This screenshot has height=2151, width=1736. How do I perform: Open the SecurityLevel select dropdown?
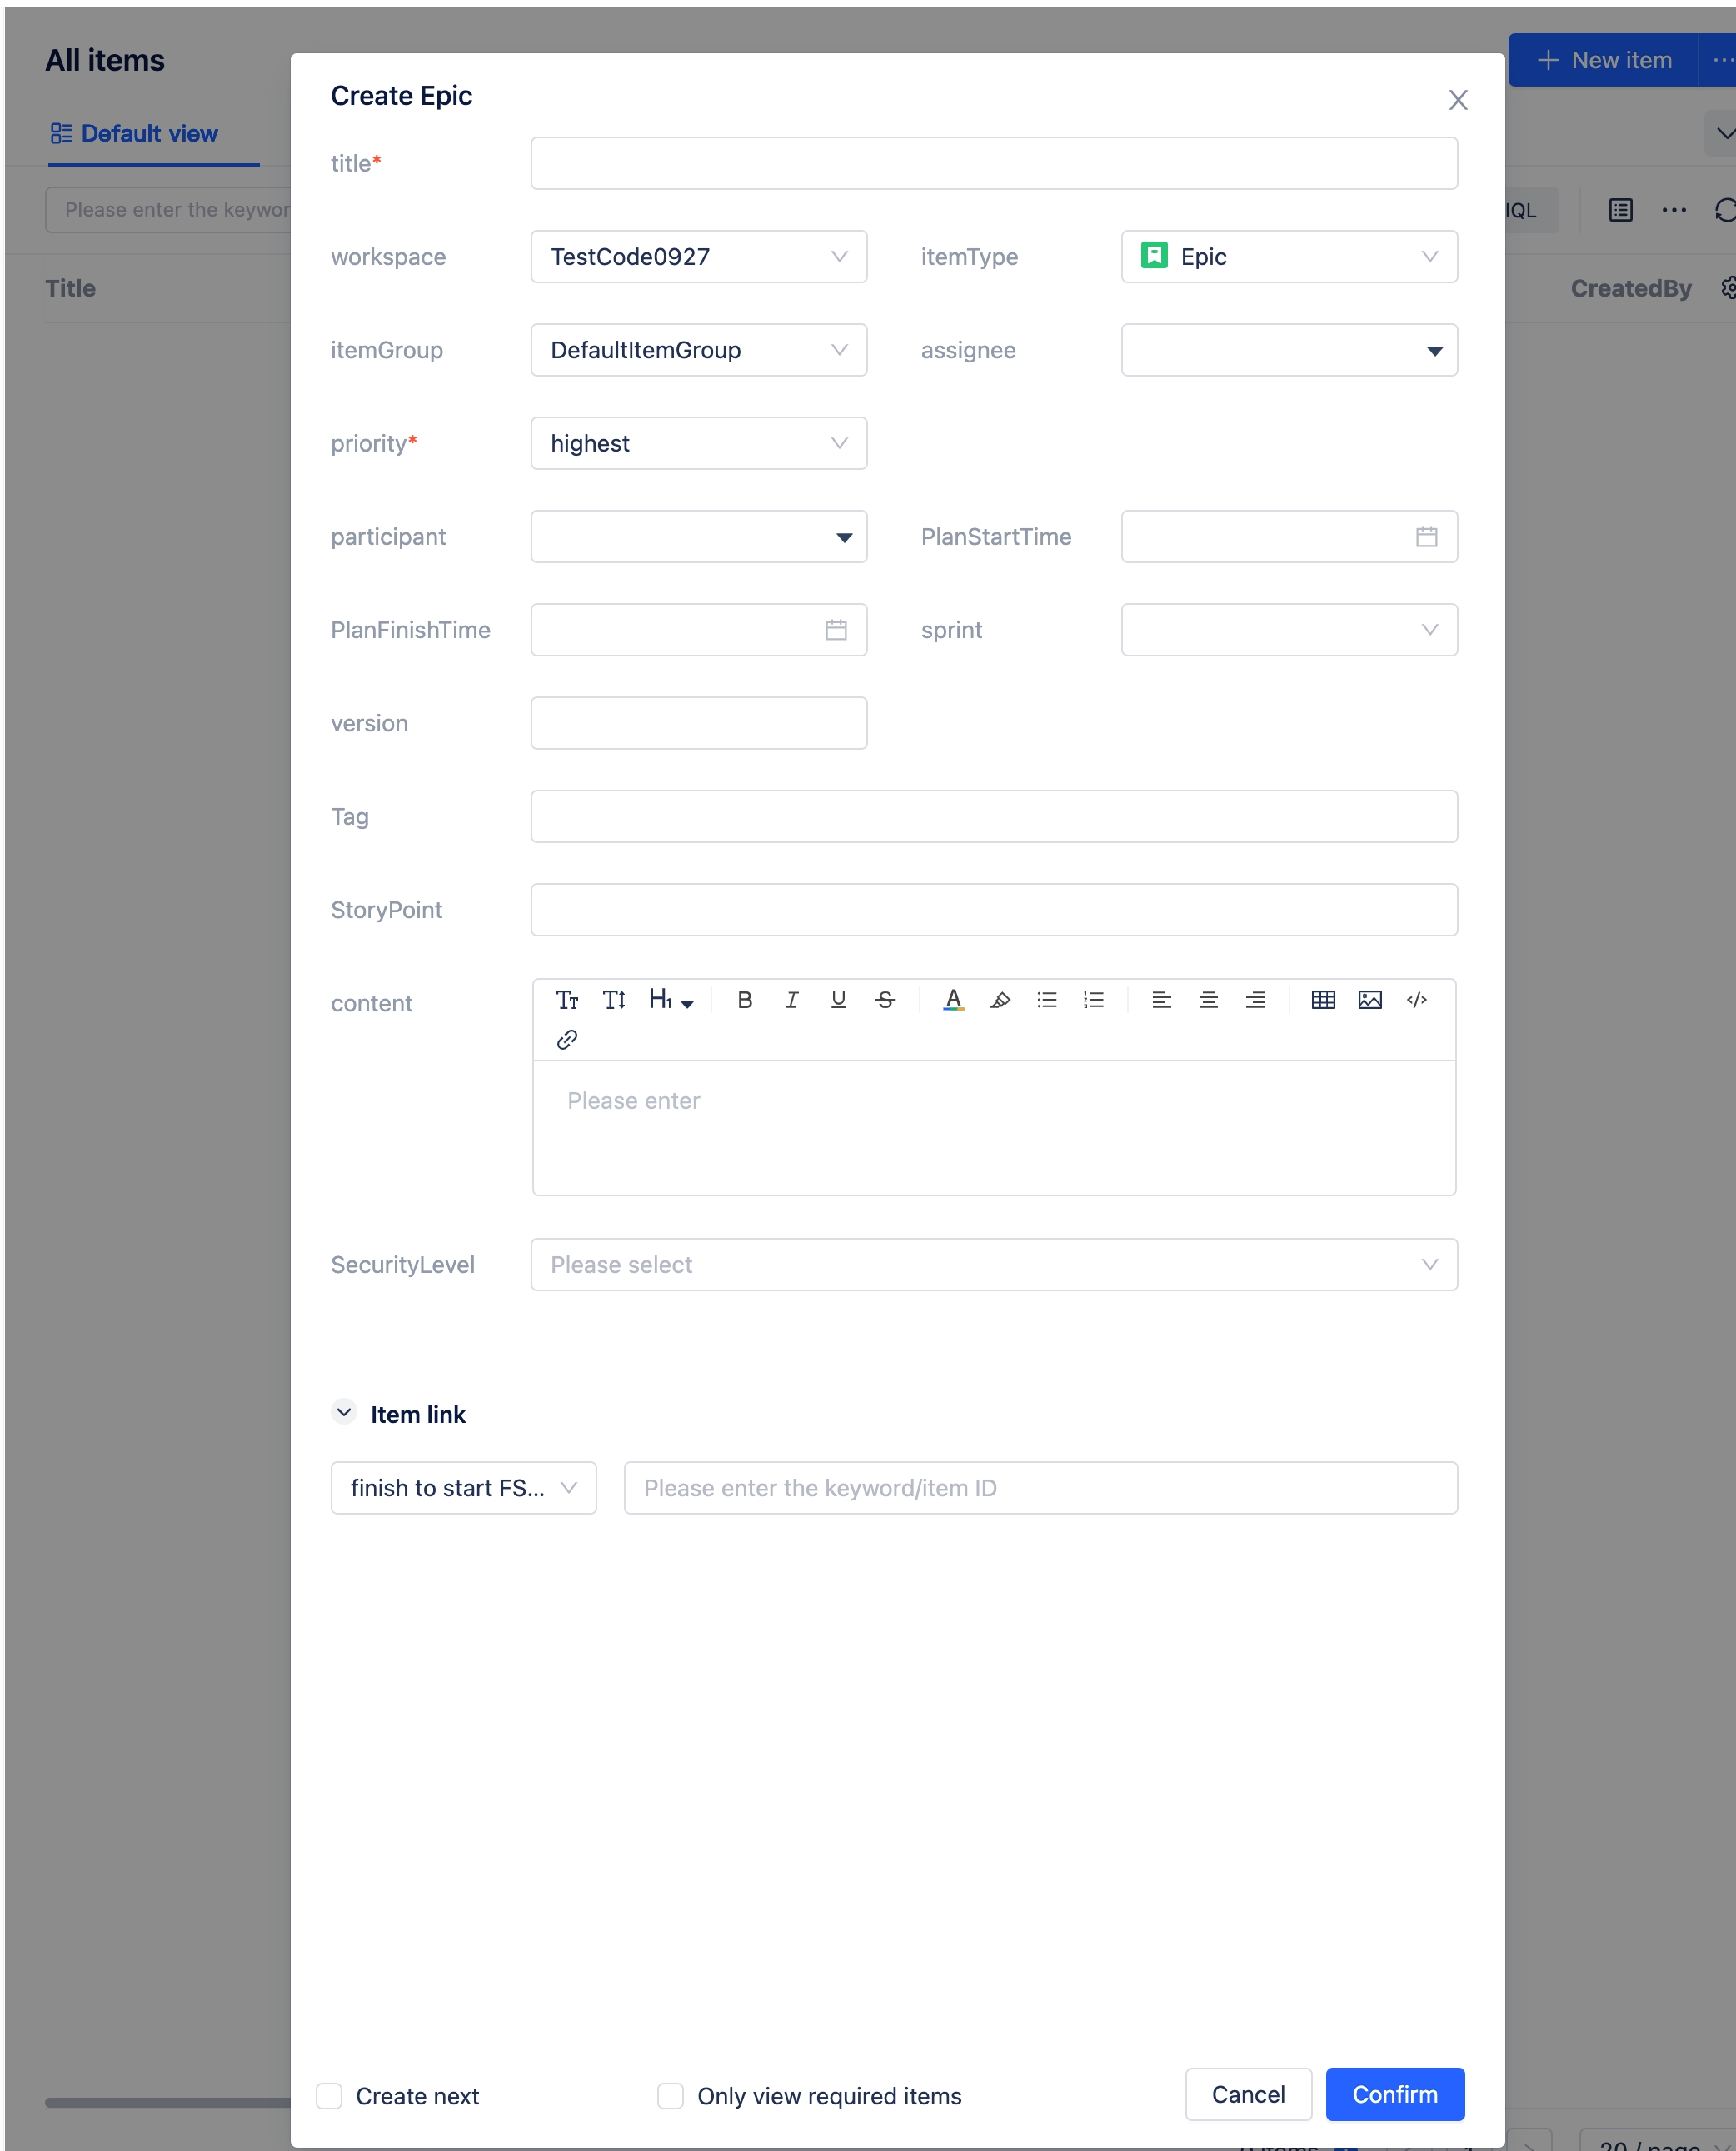(993, 1264)
